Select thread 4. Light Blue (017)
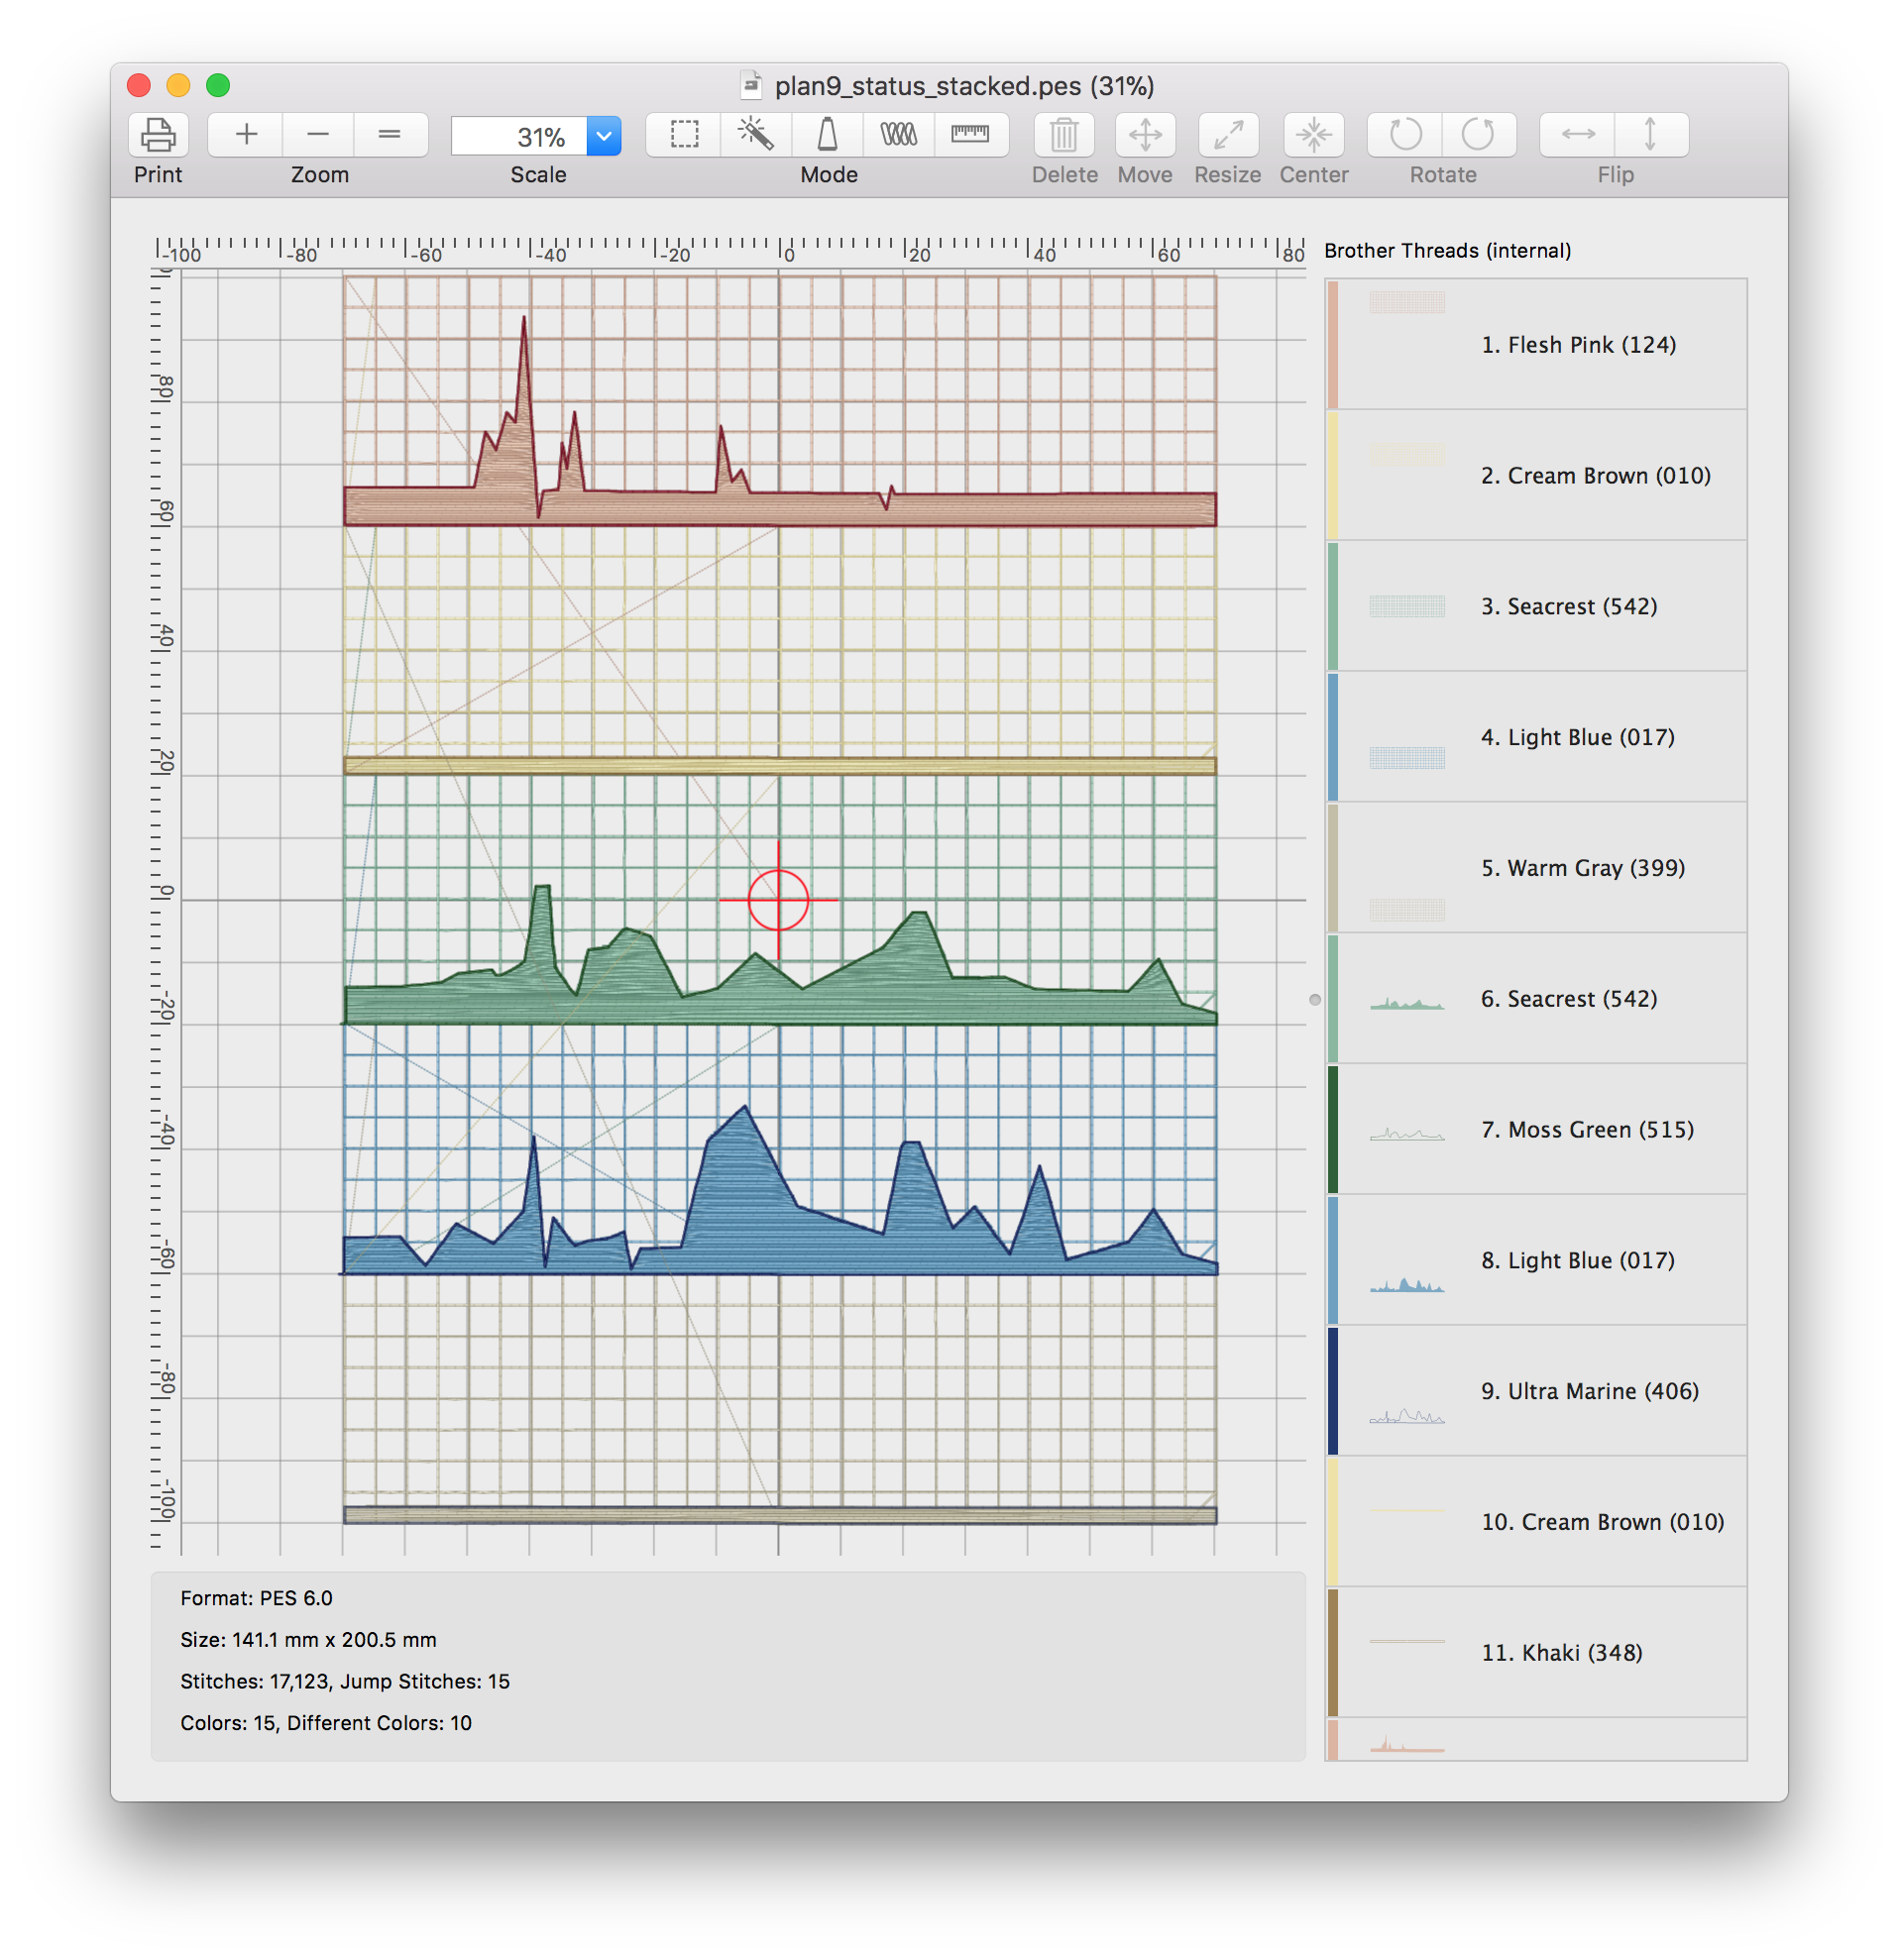This screenshot has height=1960, width=1899. coord(1536,737)
